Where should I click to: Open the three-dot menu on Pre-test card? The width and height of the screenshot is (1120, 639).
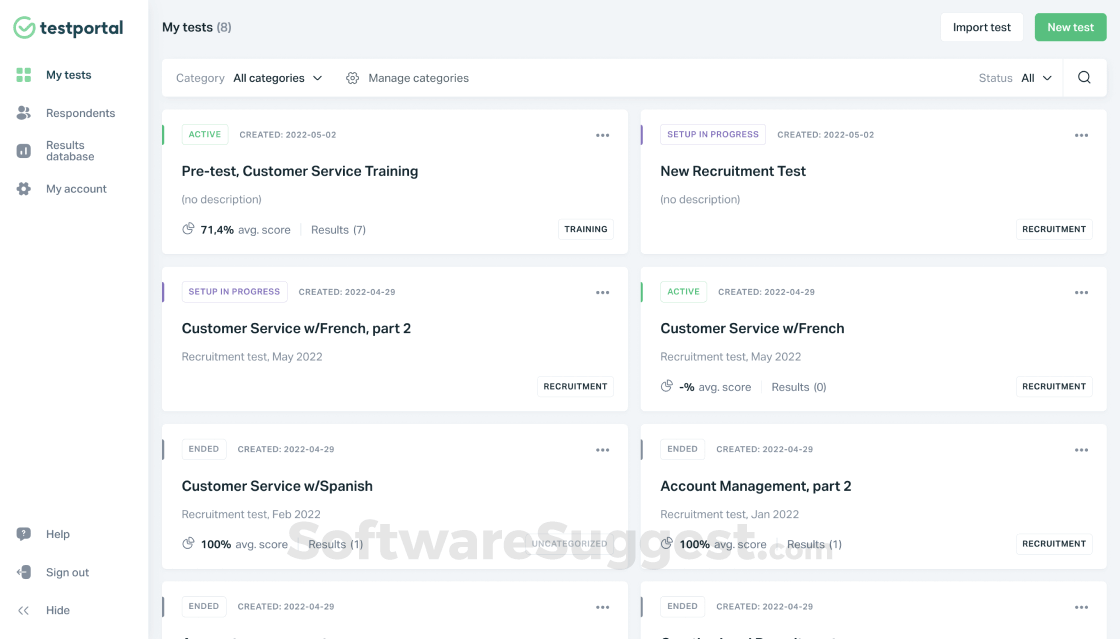click(602, 134)
